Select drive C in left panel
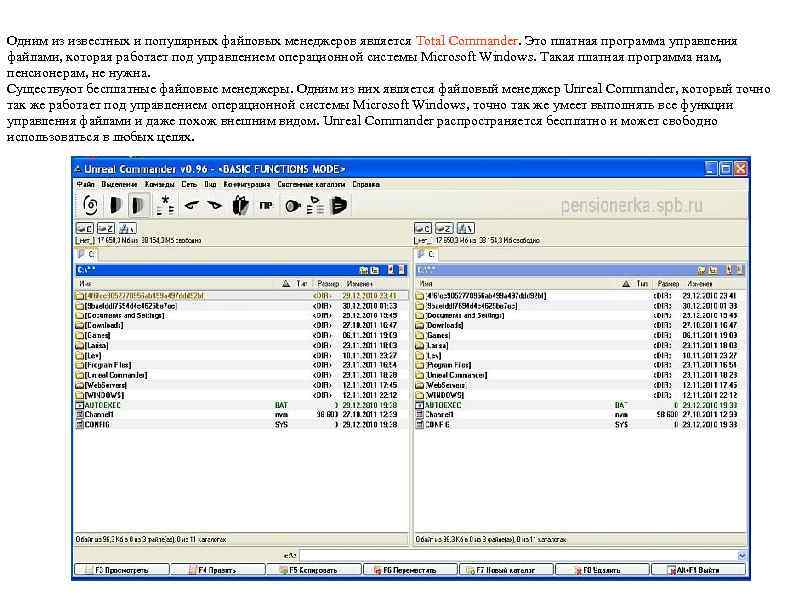This screenshot has height=595, width=794. coord(85,228)
